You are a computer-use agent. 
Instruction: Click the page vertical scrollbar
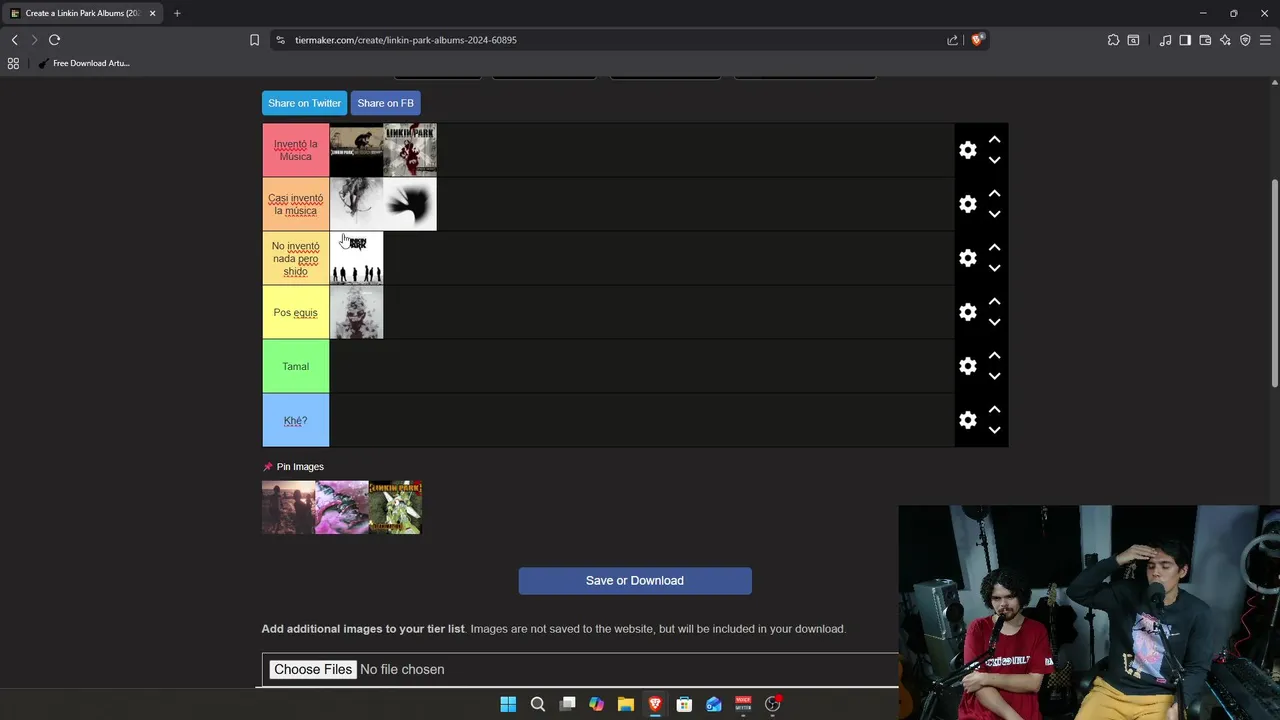point(1275,283)
